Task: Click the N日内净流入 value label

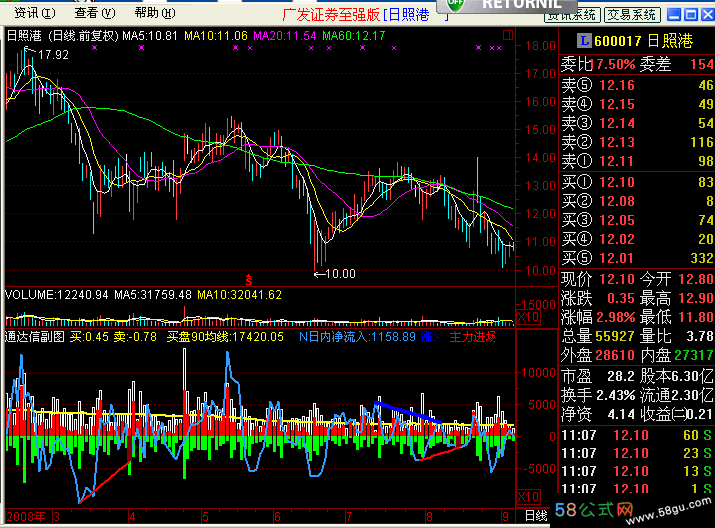Action: 357,337
